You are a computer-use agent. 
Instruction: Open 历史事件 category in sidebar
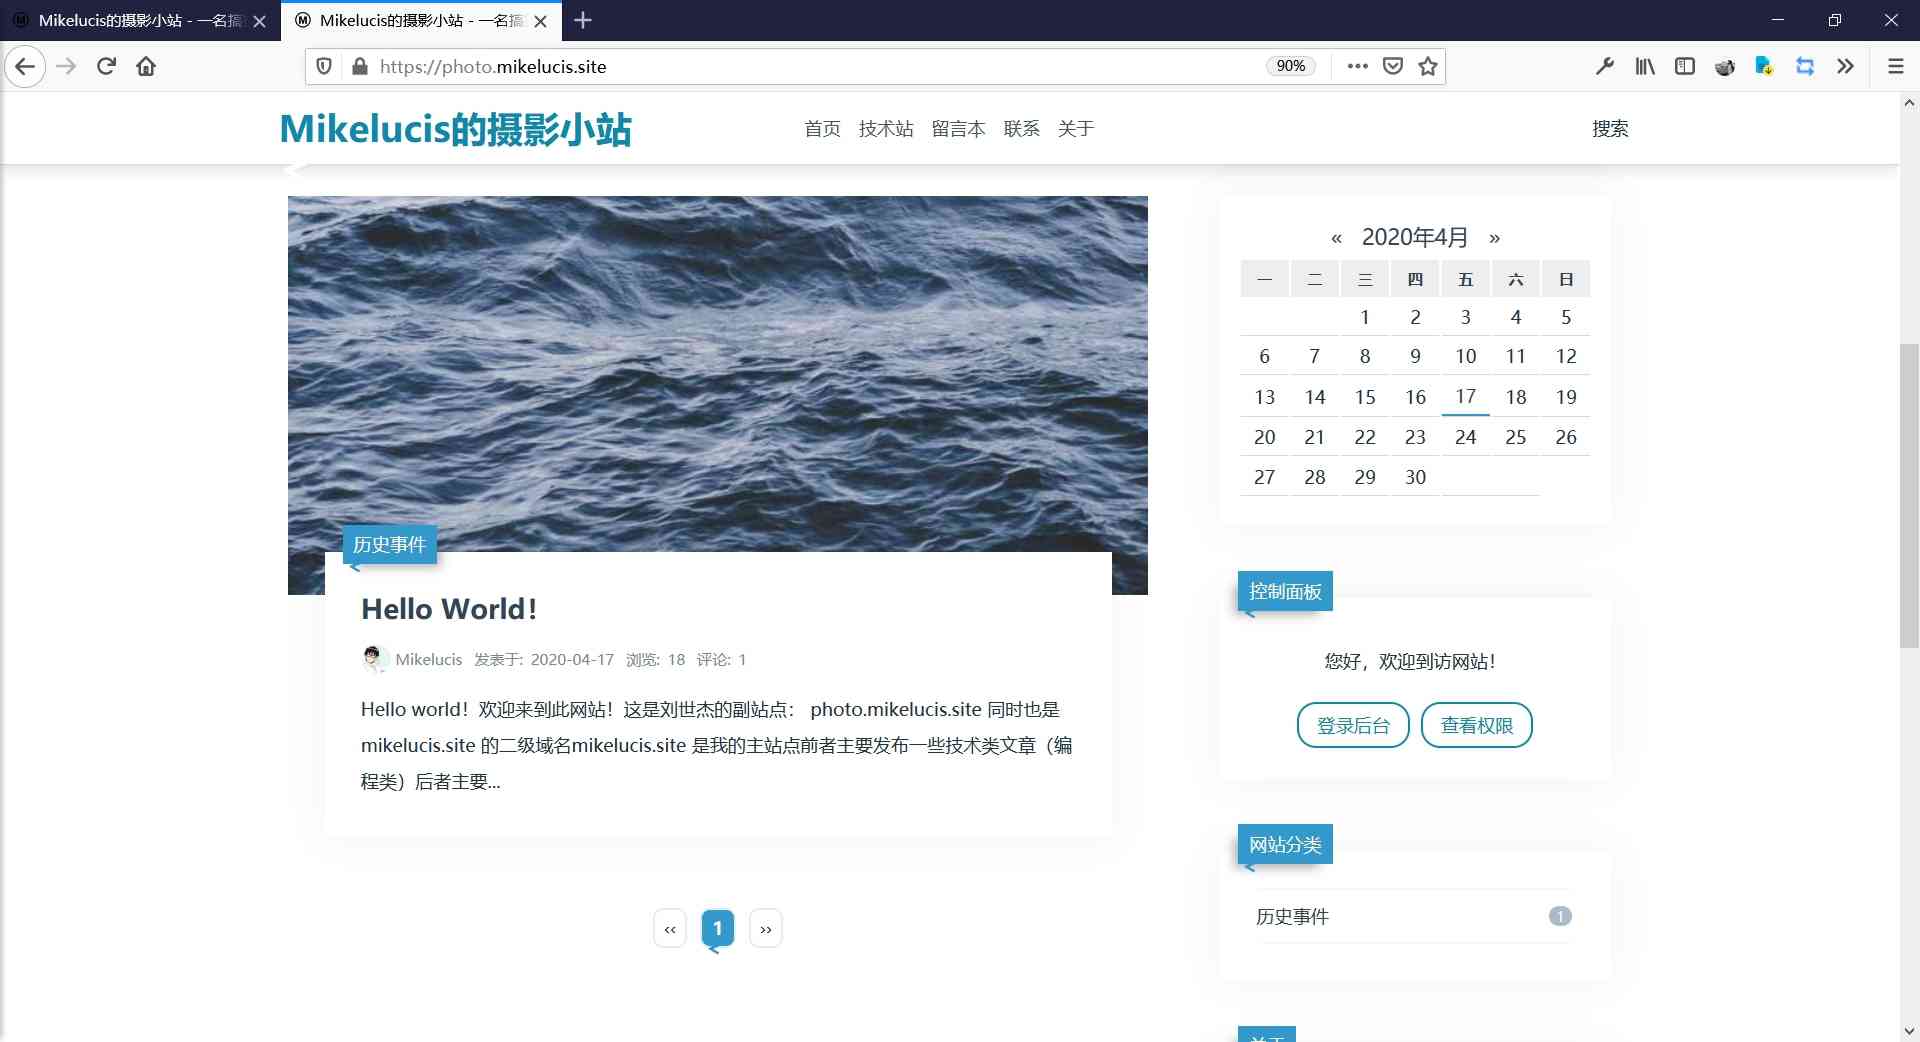(x=1292, y=917)
